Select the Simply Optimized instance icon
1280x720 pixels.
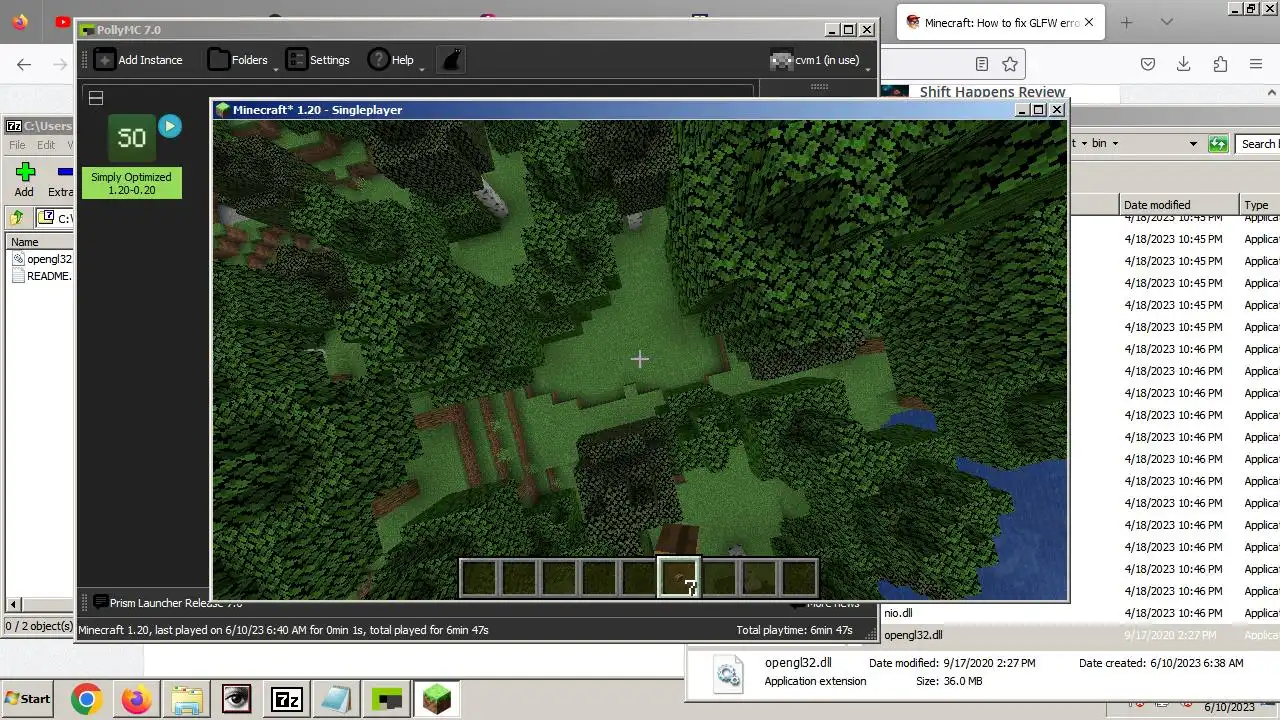coord(132,138)
